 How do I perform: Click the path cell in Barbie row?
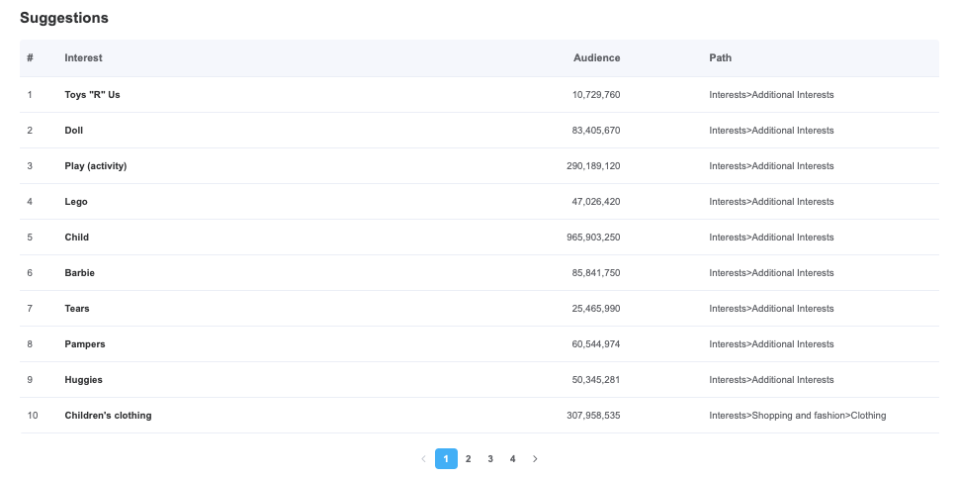point(771,273)
